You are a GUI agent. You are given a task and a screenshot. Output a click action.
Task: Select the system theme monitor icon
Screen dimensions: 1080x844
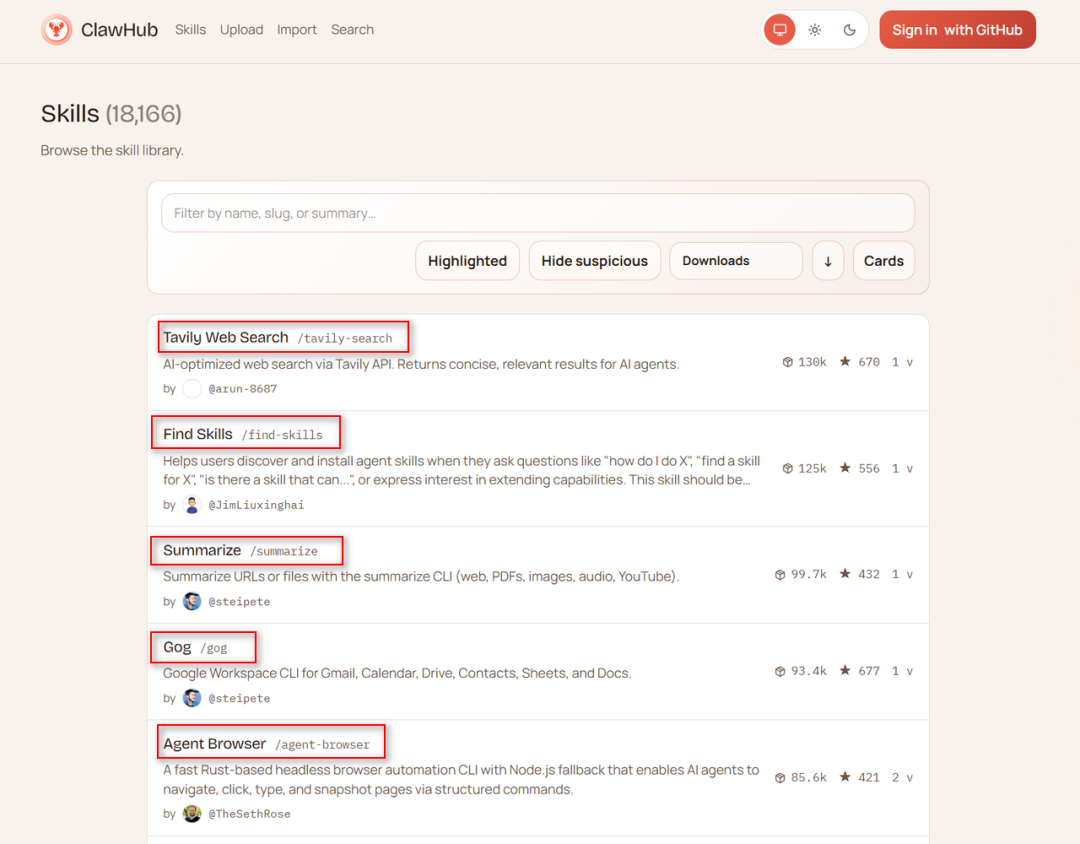[780, 30]
